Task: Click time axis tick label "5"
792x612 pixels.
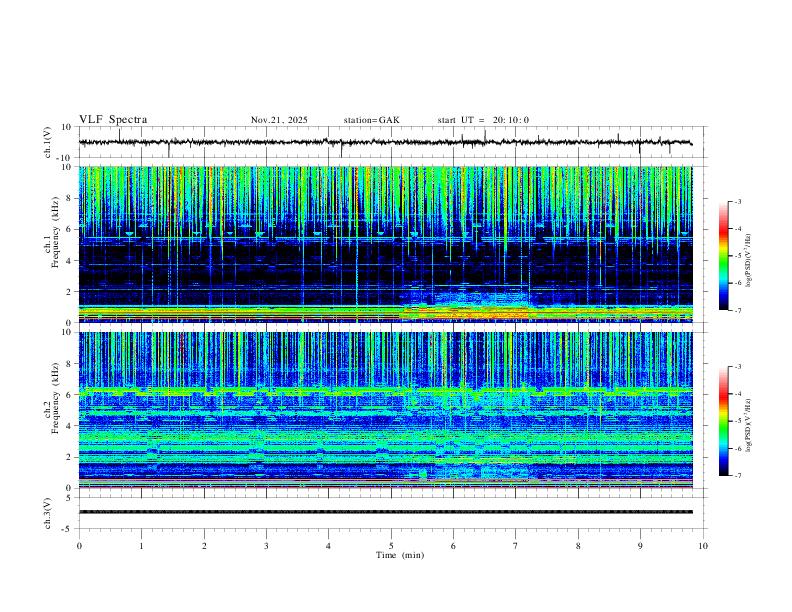Action: tap(391, 546)
